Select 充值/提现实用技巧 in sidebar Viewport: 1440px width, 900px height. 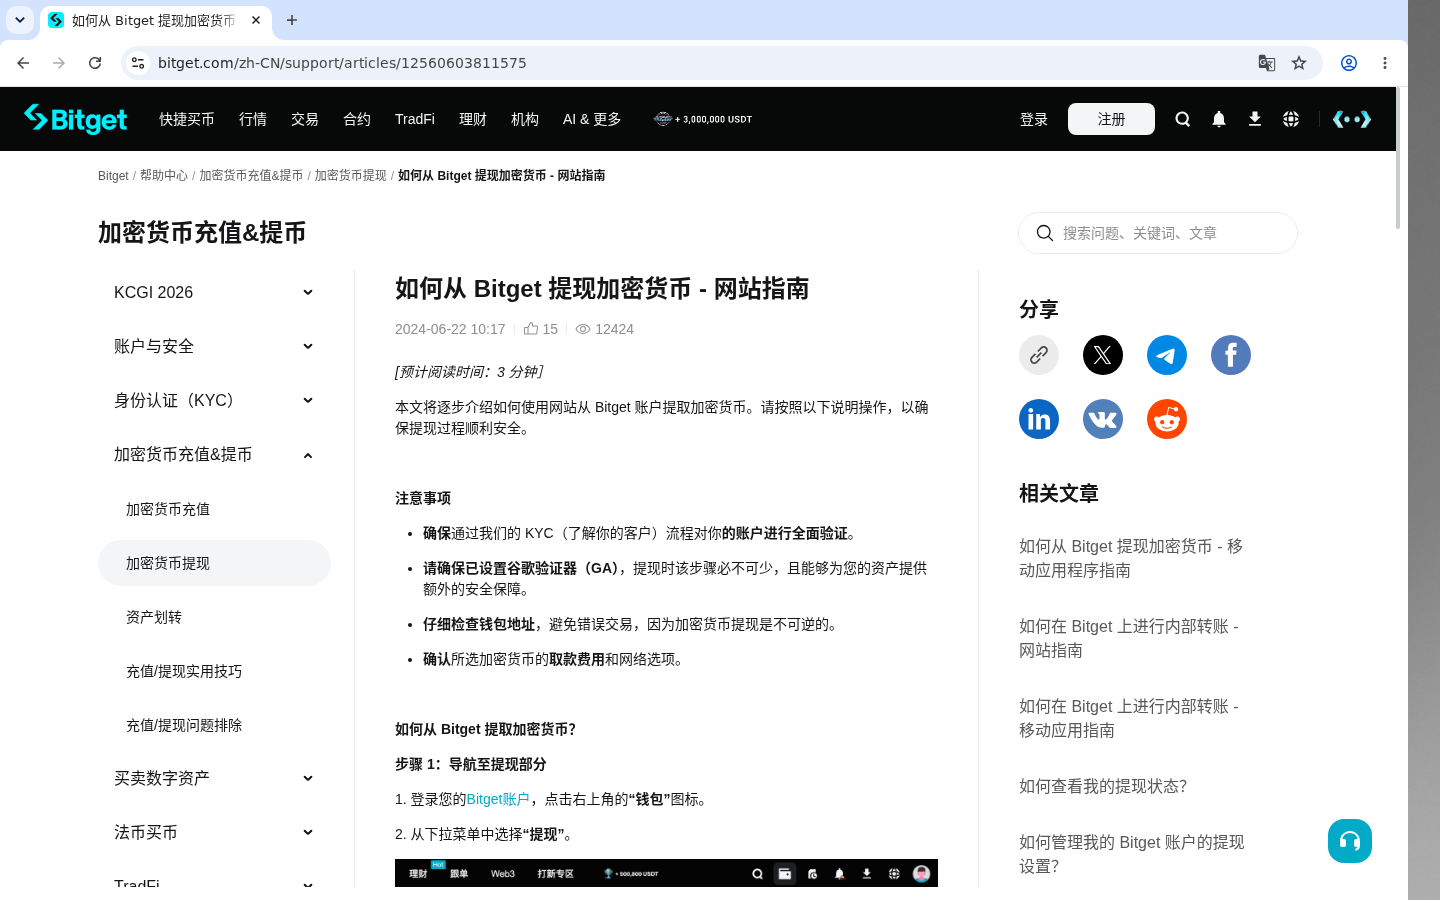(214, 671)
